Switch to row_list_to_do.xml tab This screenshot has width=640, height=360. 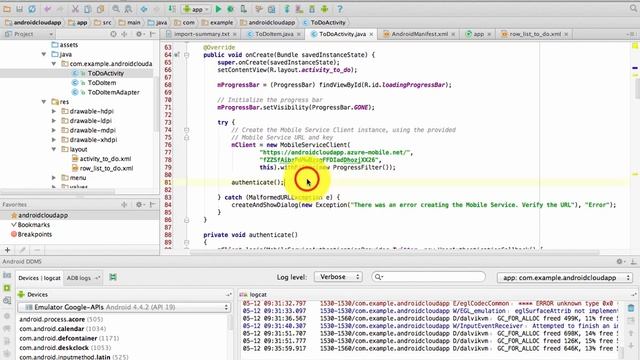pyautogui.click(x=535, y=34)
